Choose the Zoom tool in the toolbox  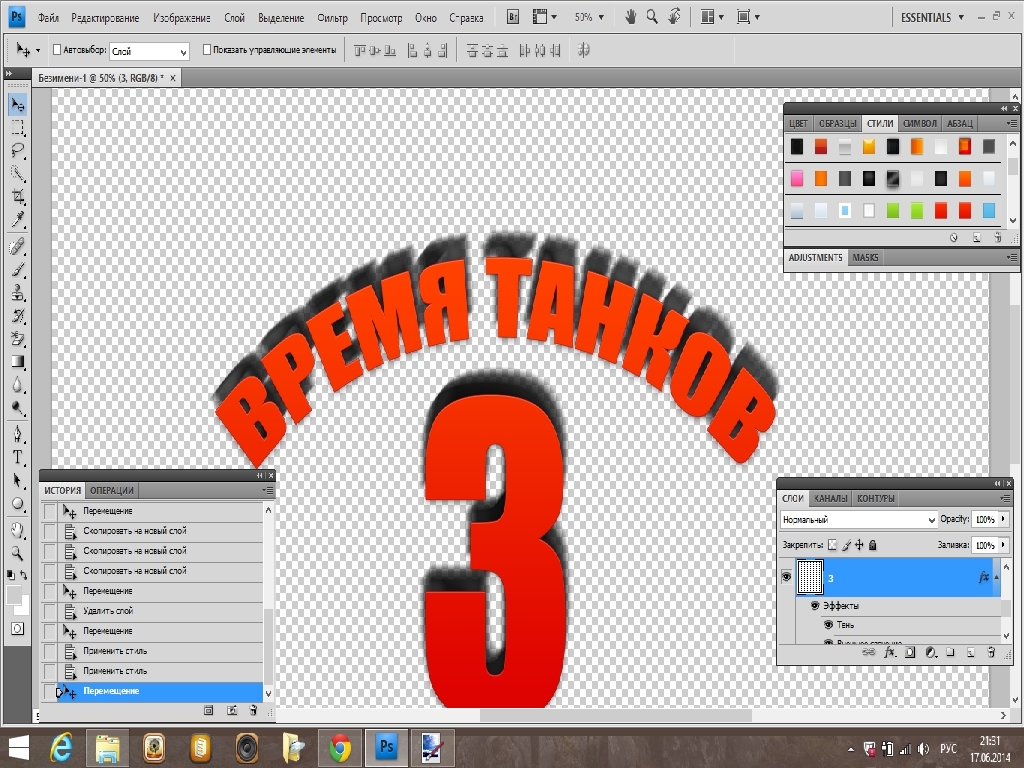(x=18, y=552)
